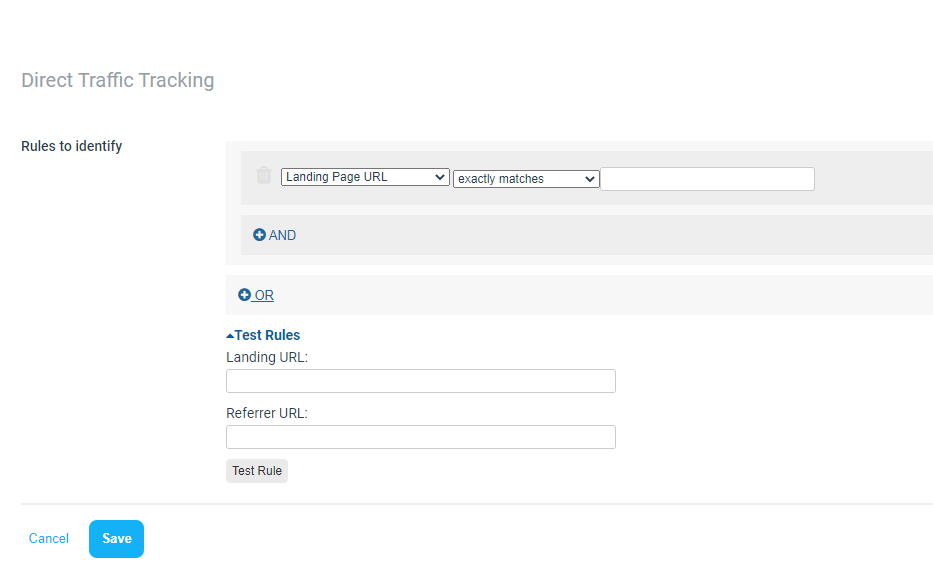Cancel the tracking rule changes

point(49,538)
